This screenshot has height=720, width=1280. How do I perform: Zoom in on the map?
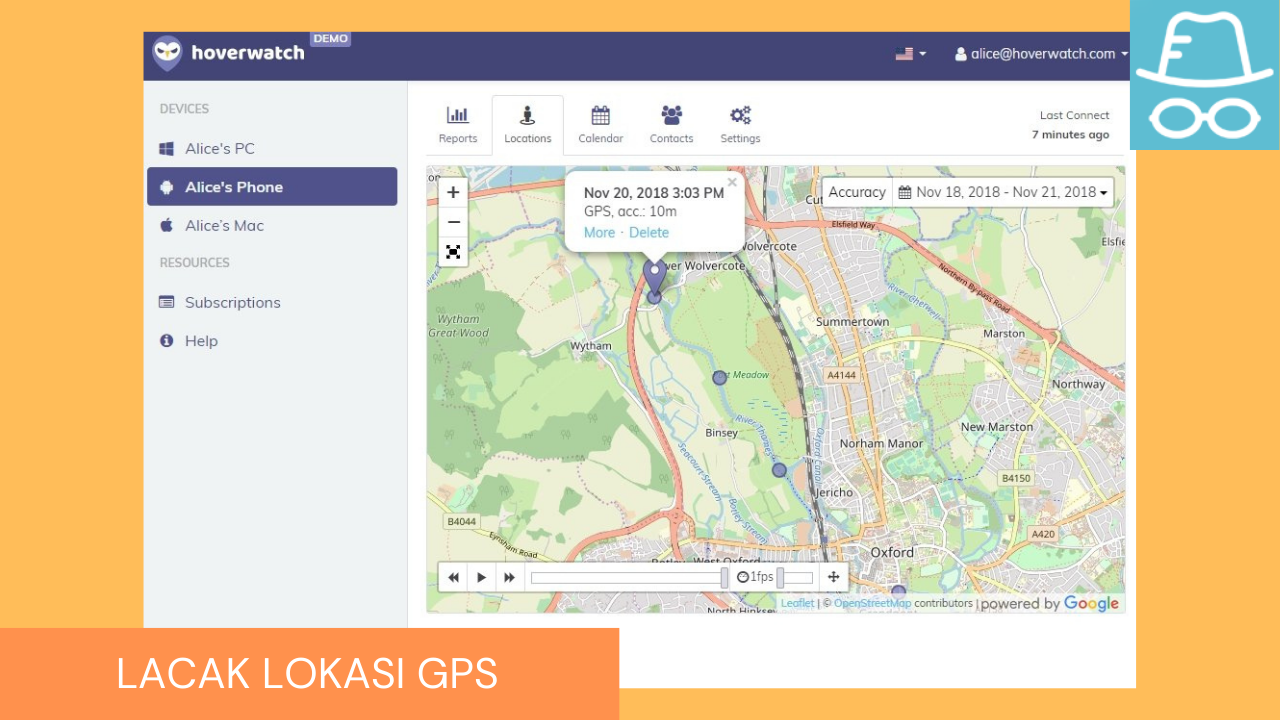453,192
